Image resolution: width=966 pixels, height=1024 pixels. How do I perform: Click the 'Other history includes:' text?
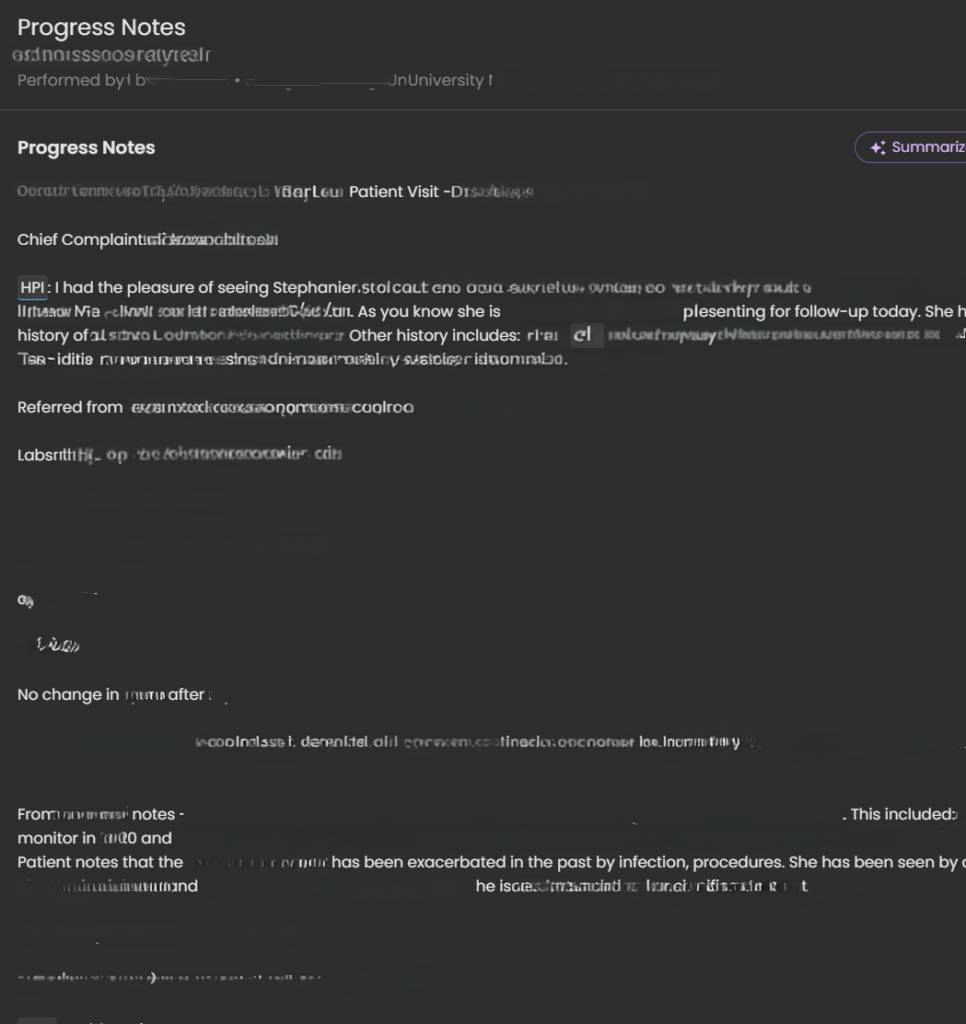click(434, 335)
